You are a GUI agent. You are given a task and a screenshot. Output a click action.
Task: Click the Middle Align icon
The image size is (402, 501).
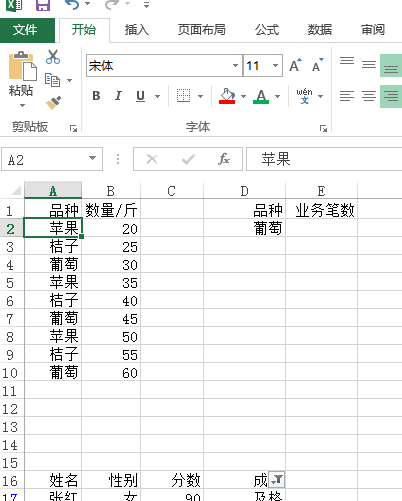(369, 64)
